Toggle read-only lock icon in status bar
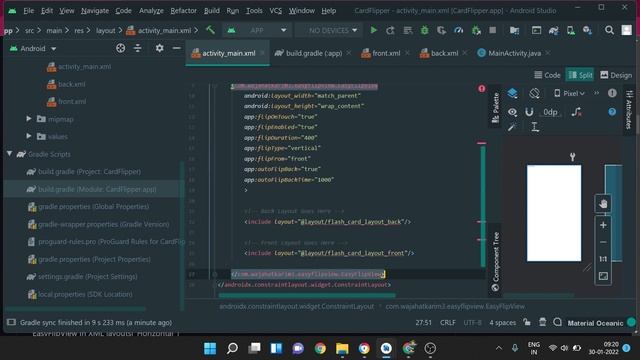 (x=527, y=322)
